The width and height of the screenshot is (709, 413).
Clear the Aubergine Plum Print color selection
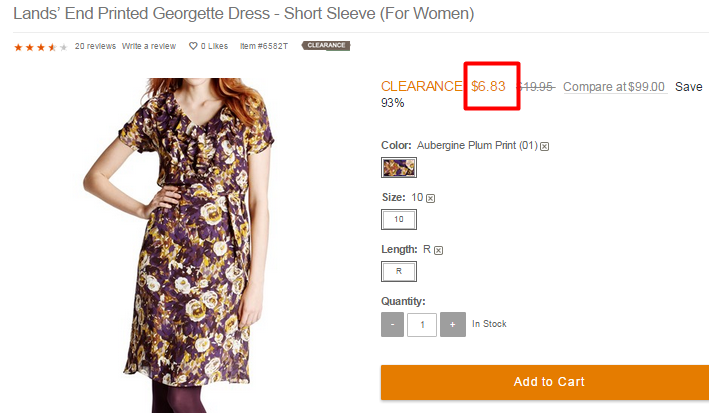[x=544, y=146]
